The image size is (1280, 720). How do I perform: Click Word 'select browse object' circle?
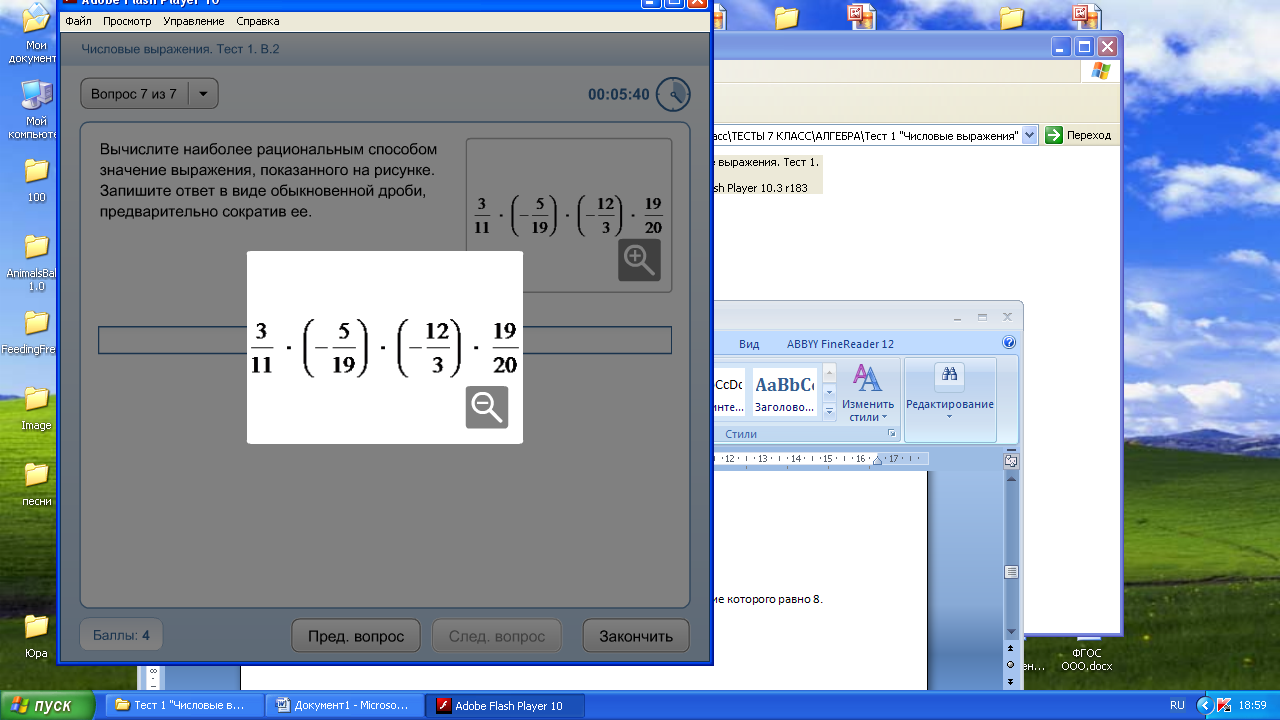coord(1011,664)
